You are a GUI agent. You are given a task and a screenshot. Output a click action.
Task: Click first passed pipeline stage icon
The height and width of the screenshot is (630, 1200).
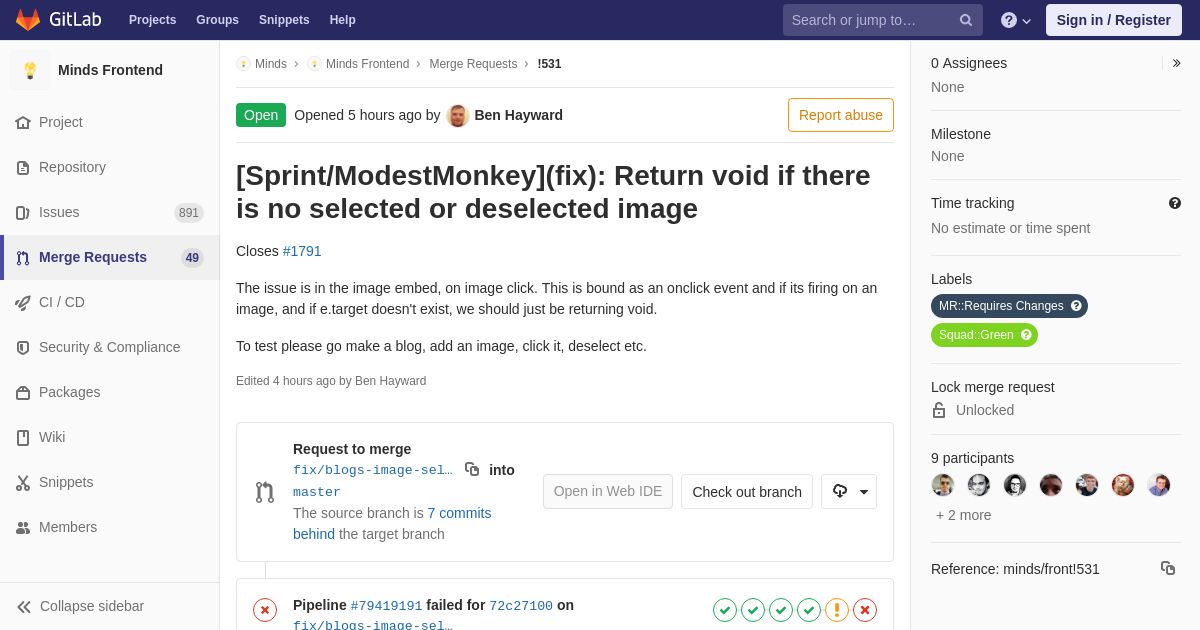click(x=725, y=610)
